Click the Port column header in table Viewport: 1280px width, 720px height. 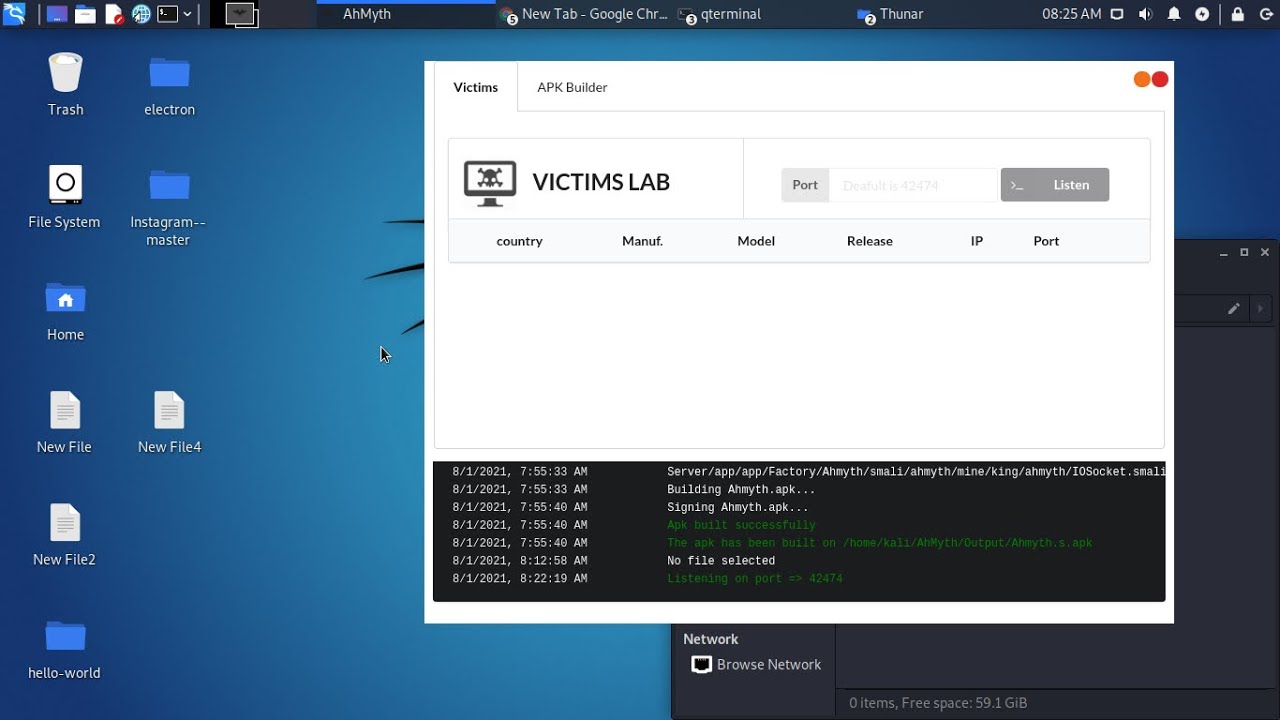[1046, 241]
